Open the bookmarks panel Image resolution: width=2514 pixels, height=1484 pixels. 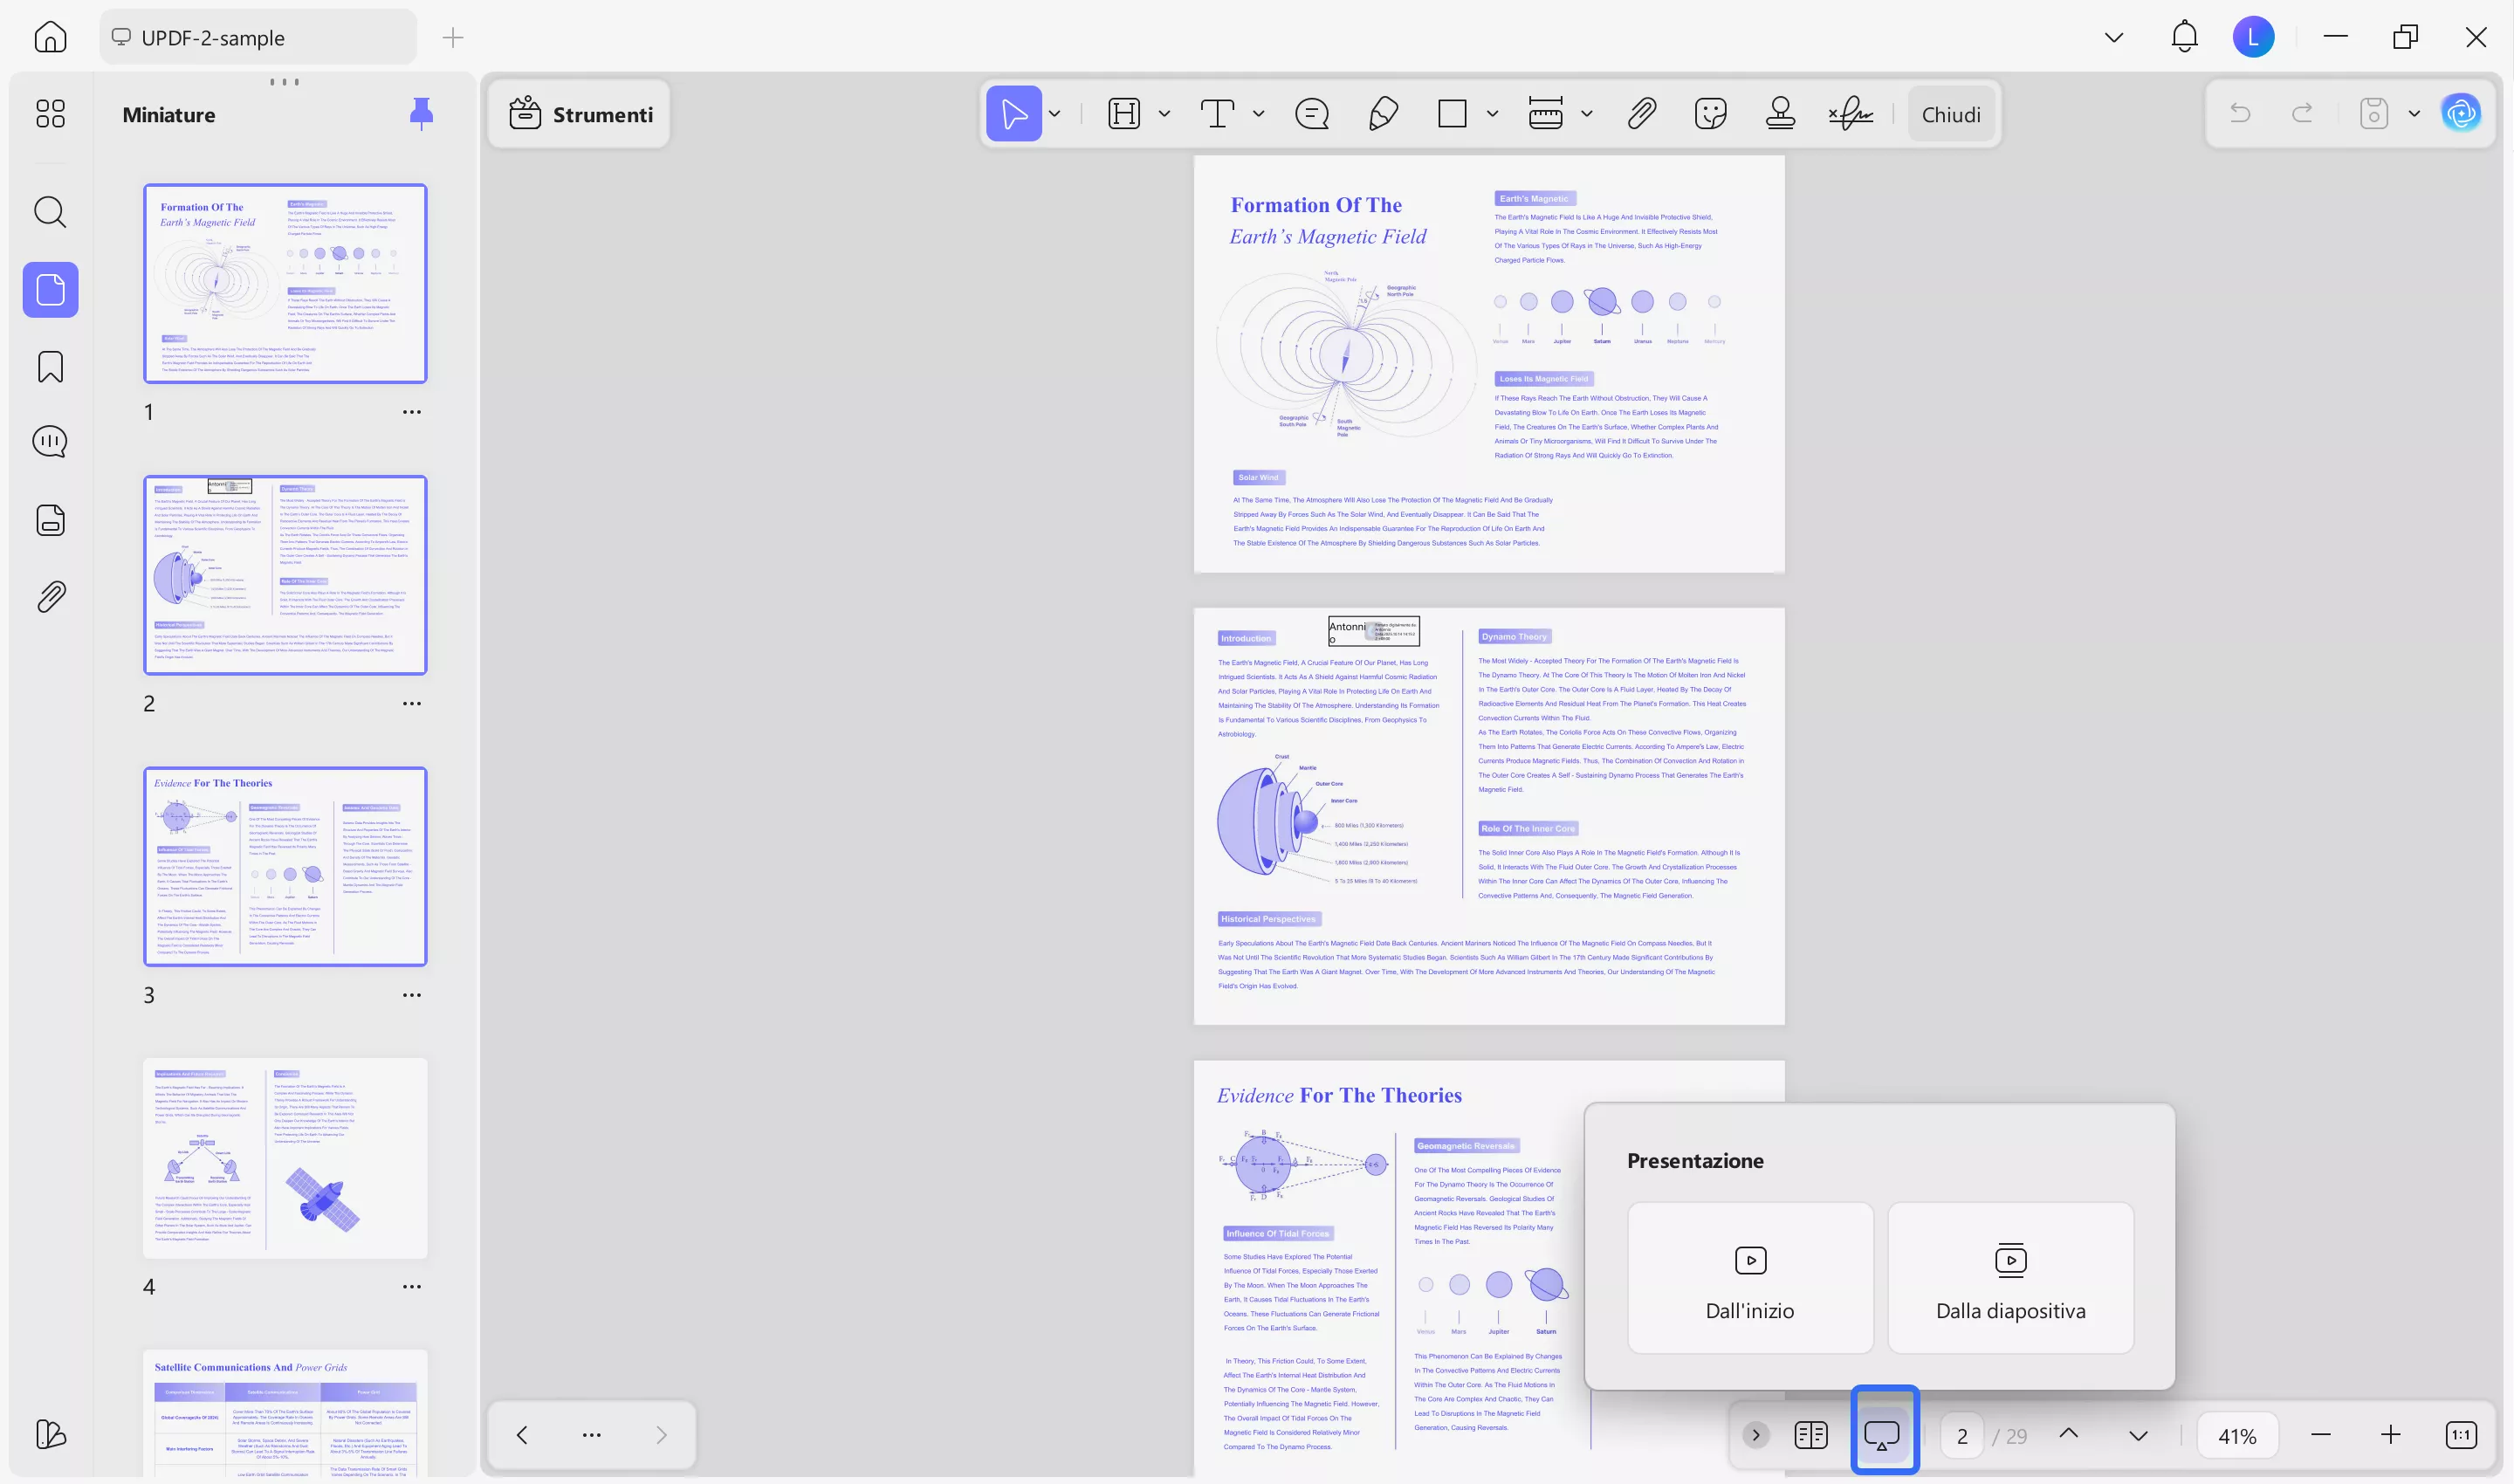click(49, 367)
